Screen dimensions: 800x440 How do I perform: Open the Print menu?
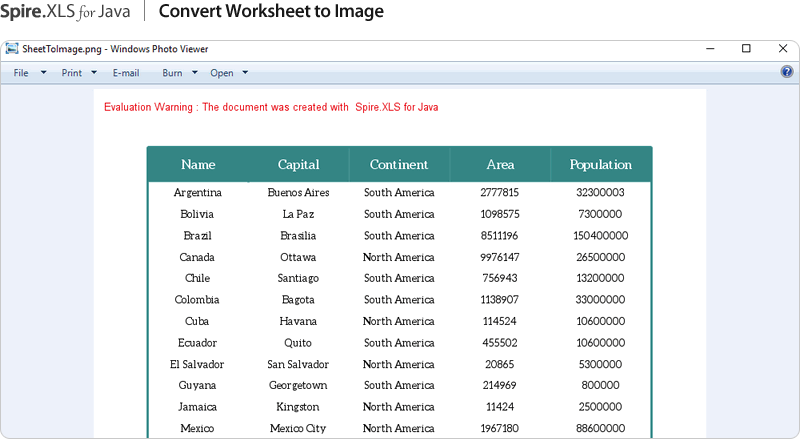(x=72, y=73)
